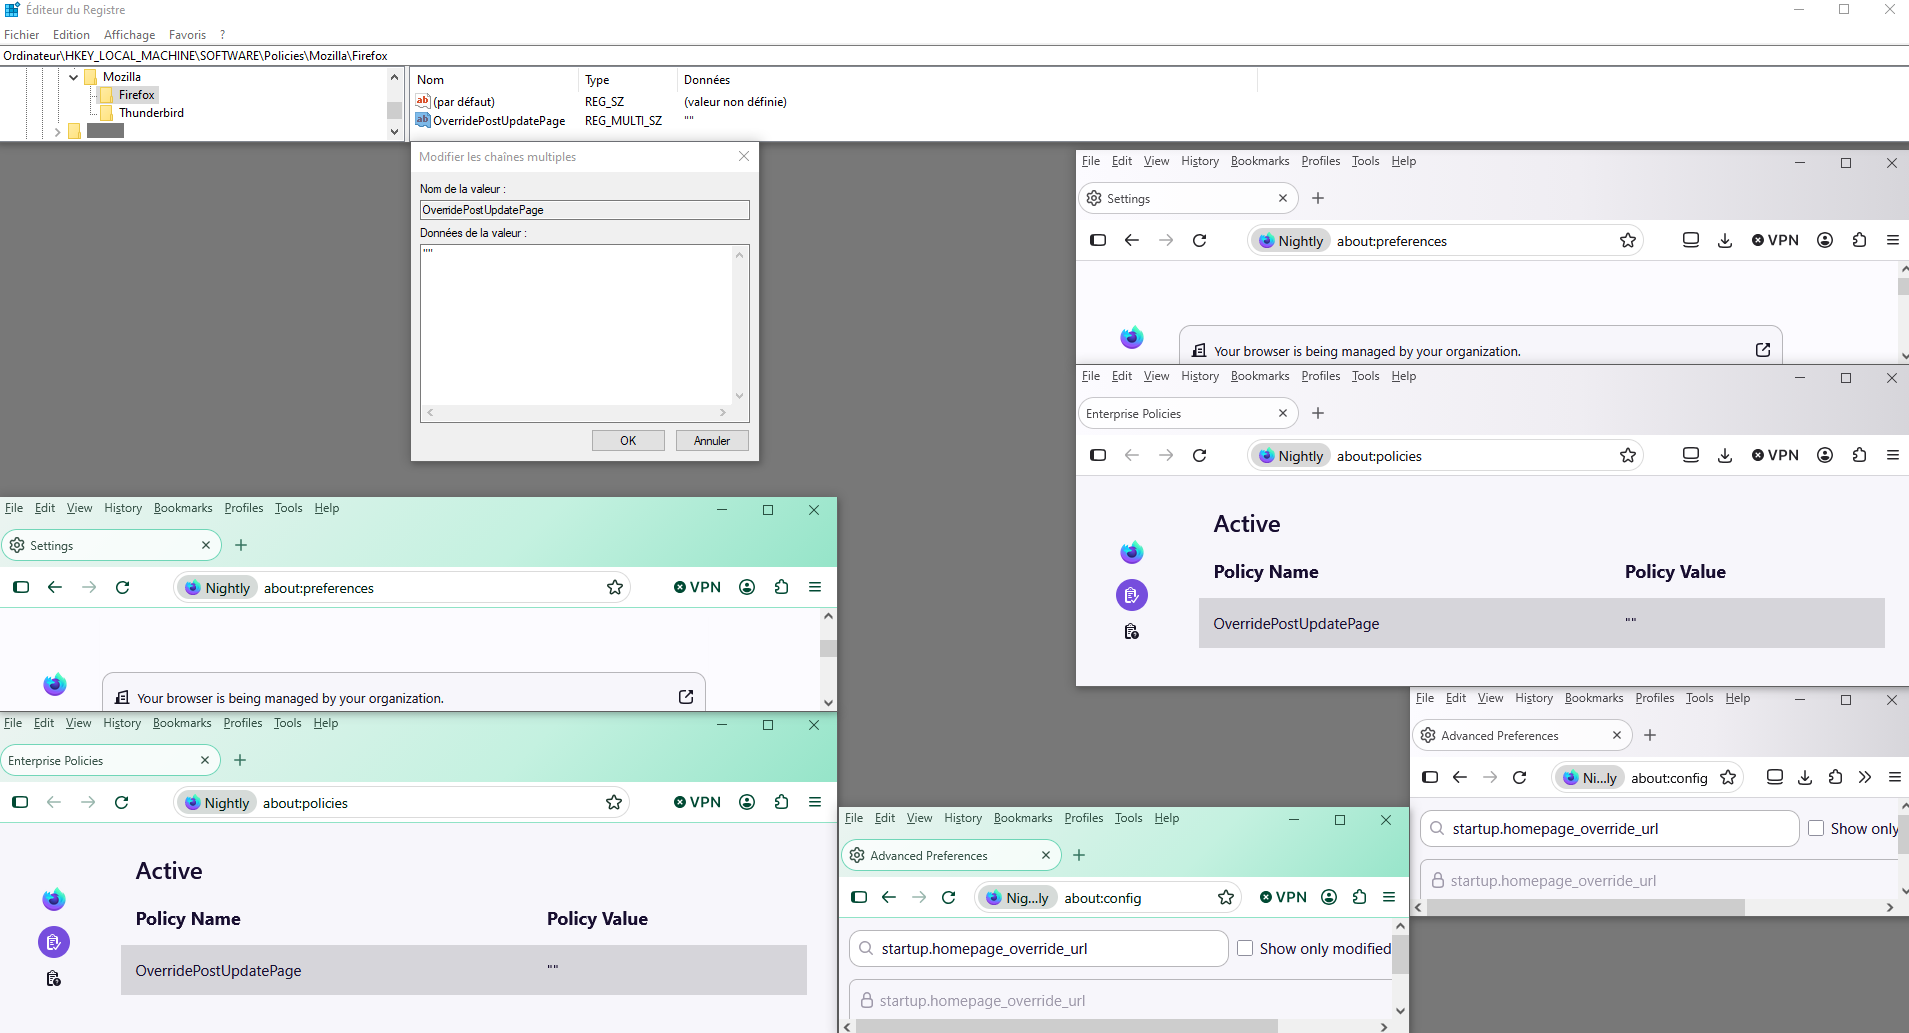Image resolution: width=1909 pixels, height=1033 pixels.
Task: Open the application menu in the green Advanced Preferences window
Action: pyautogui.click(x=1389, y=897)
